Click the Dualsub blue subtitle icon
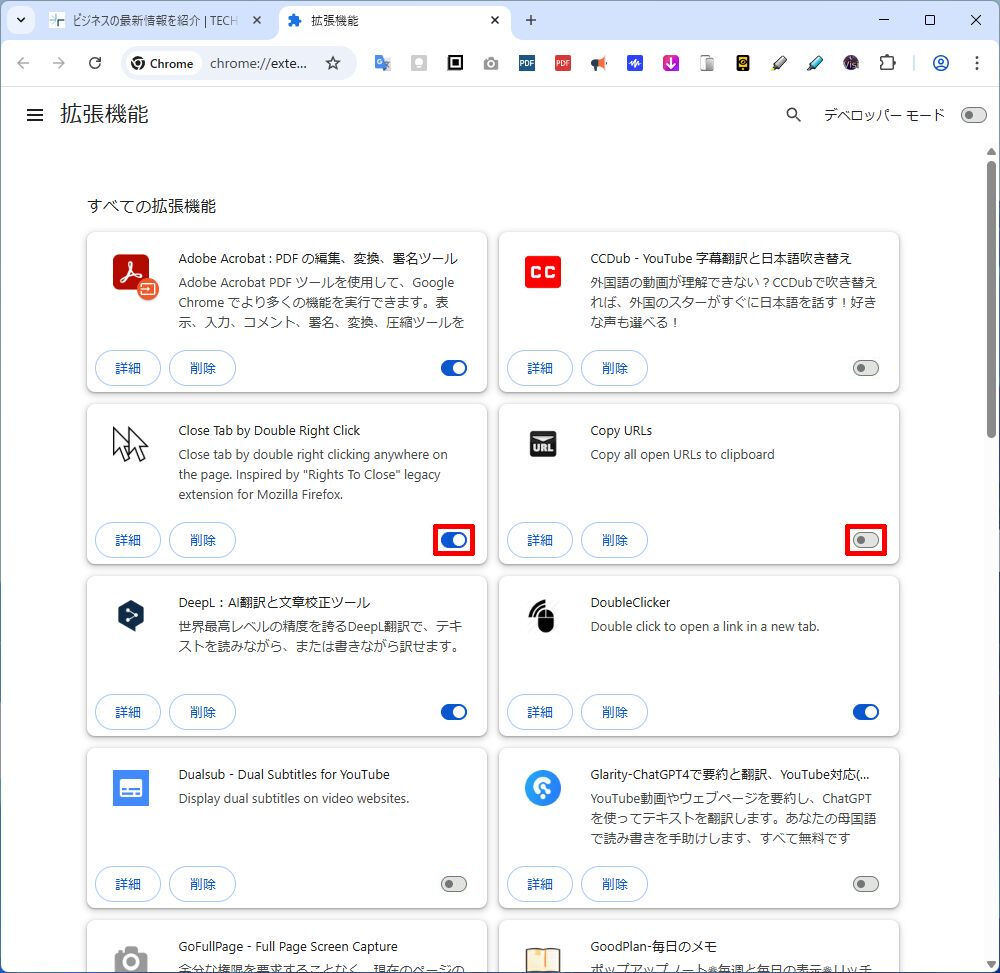This screenshot has height=973, width=1000. (131, 787)
